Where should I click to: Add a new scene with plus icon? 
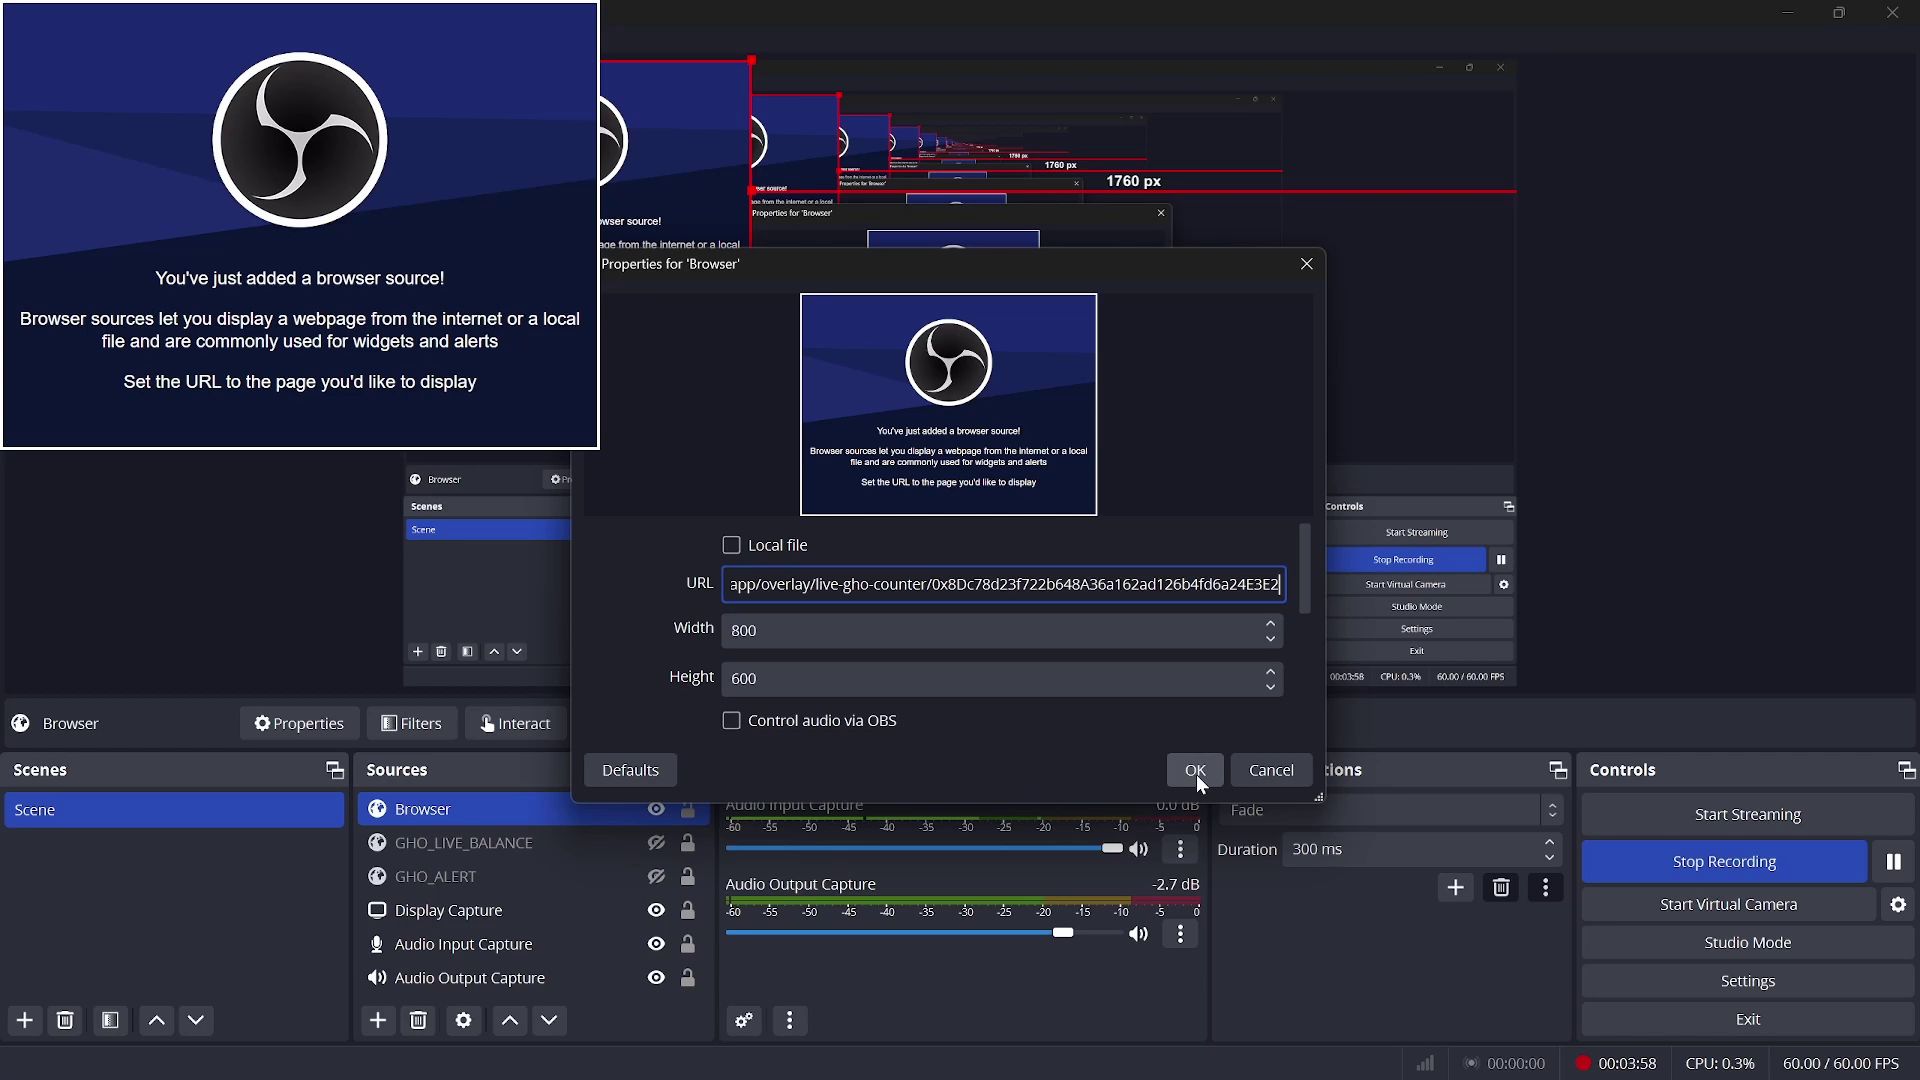[x=25, y=1020]
